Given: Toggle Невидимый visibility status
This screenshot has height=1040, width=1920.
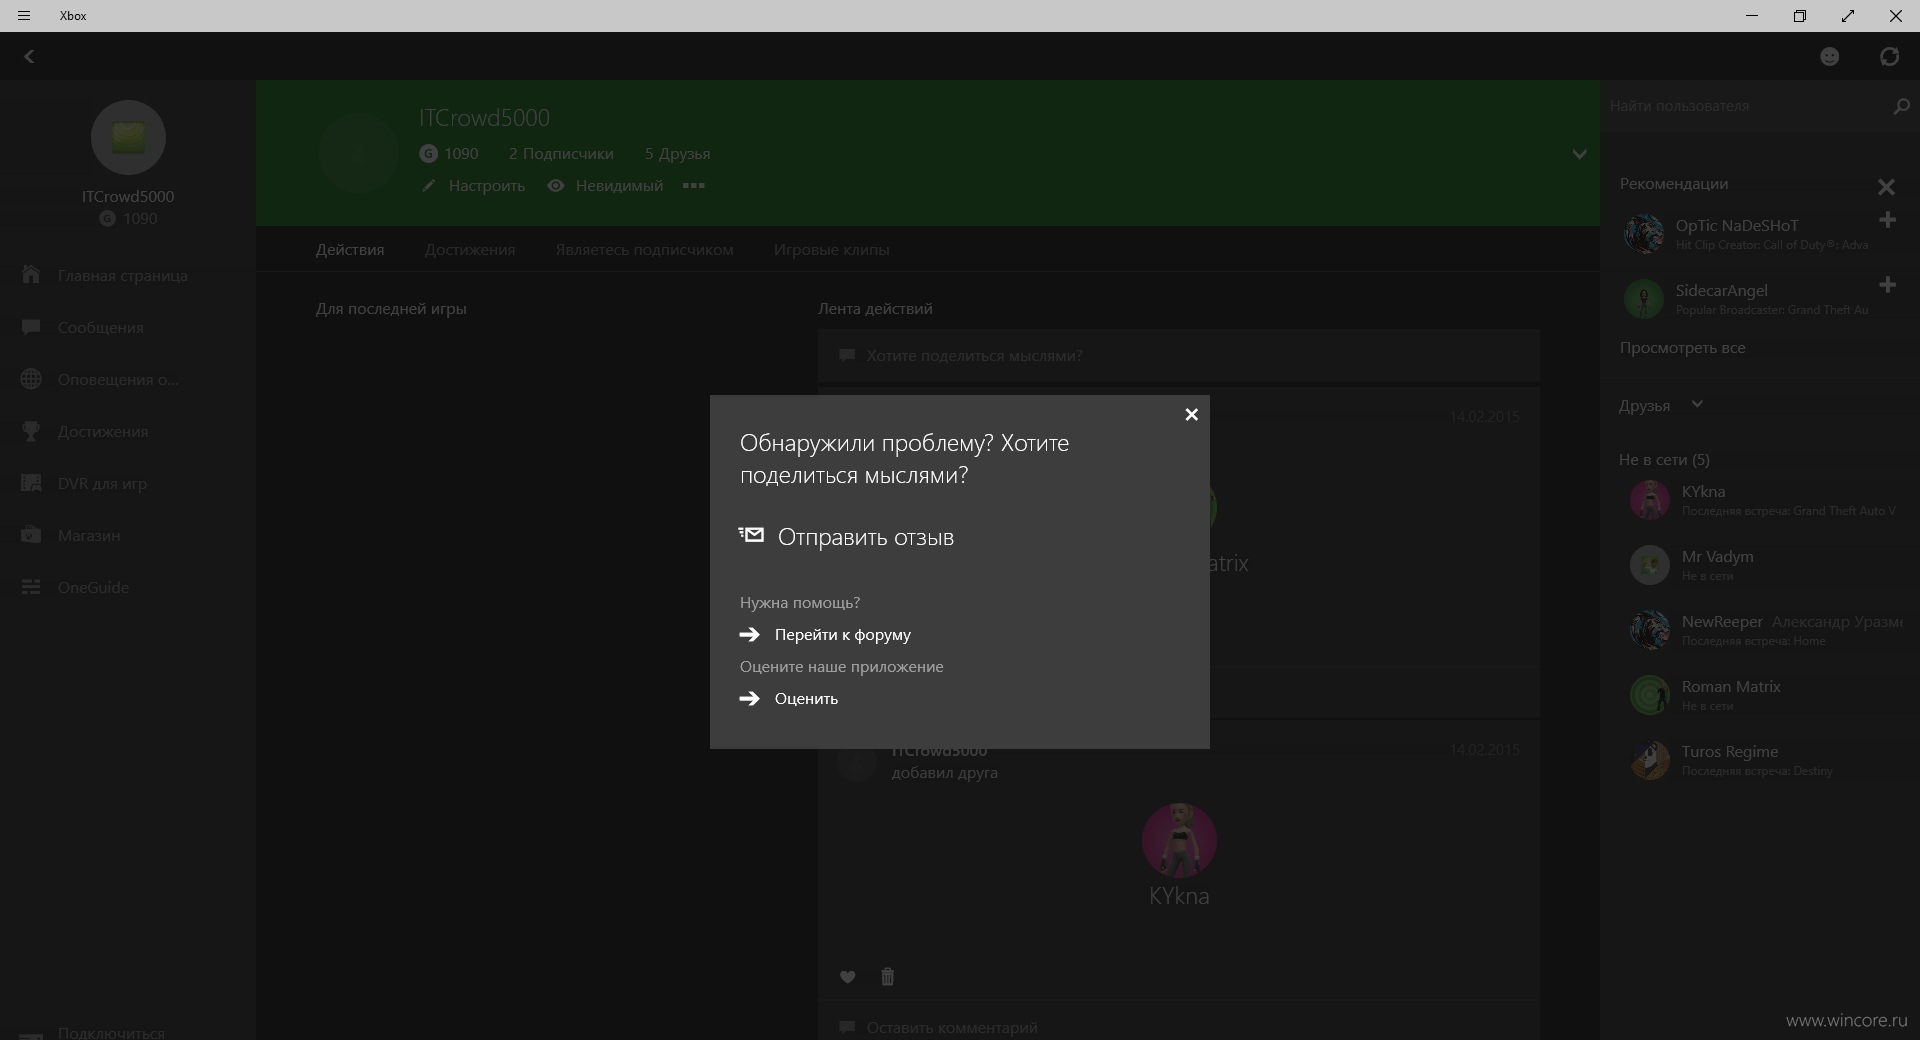Looking at the screenshot, I should point(605,185).
